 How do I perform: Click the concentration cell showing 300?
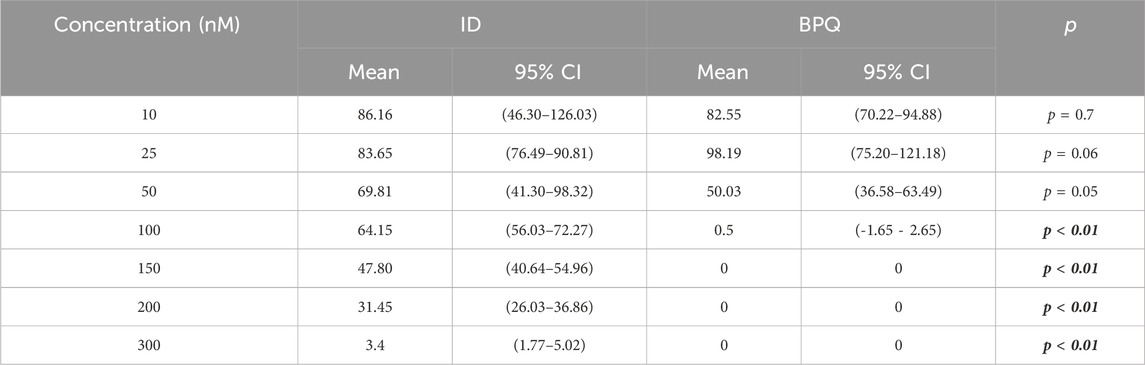(x=149, y=347)
